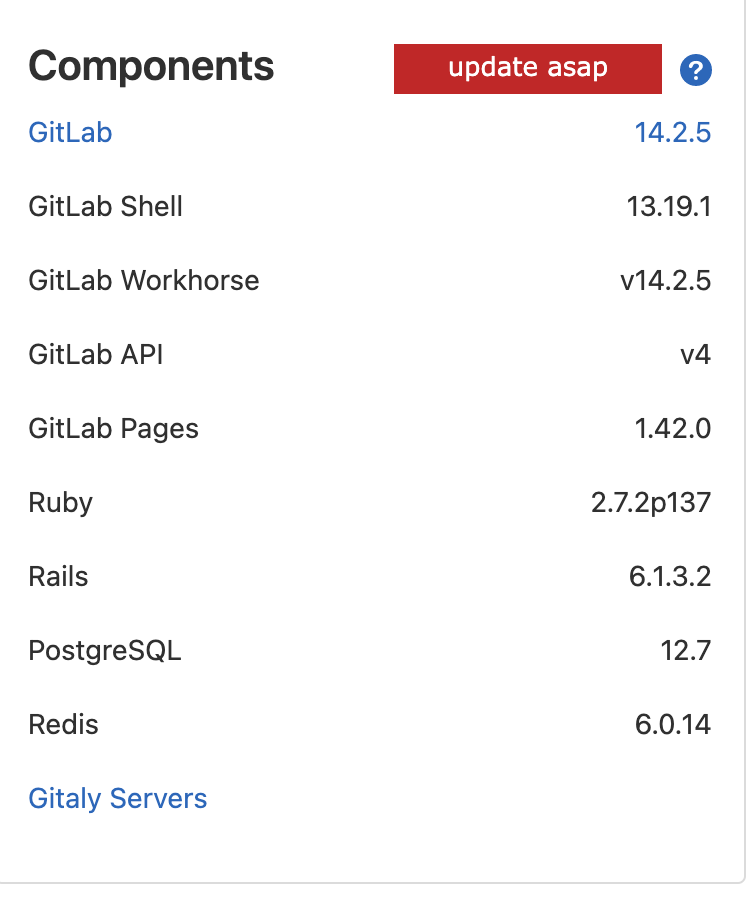Select the Ruby component row
746x902 pixels.
coord(60,502)
